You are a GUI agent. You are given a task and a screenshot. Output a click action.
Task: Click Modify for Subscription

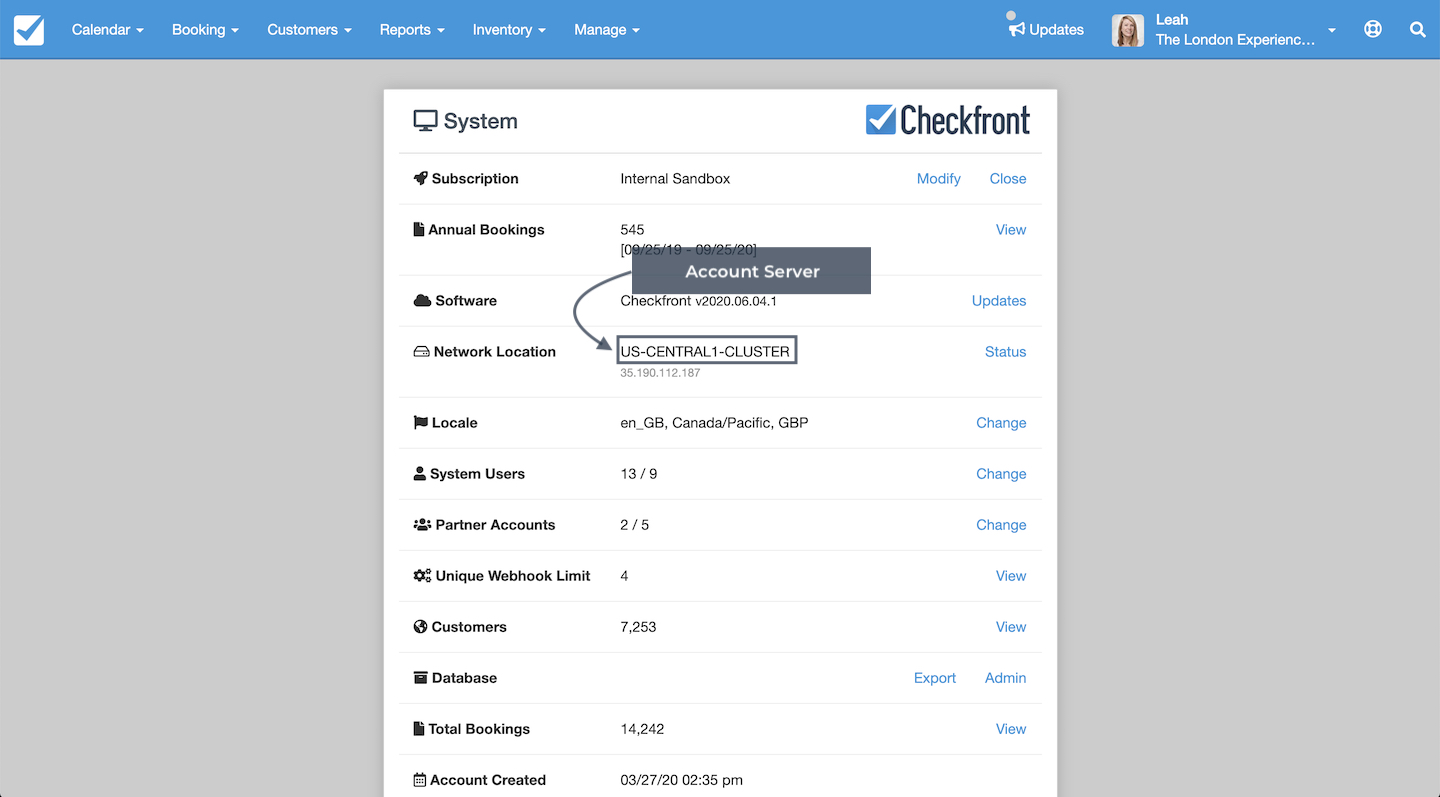938,178
